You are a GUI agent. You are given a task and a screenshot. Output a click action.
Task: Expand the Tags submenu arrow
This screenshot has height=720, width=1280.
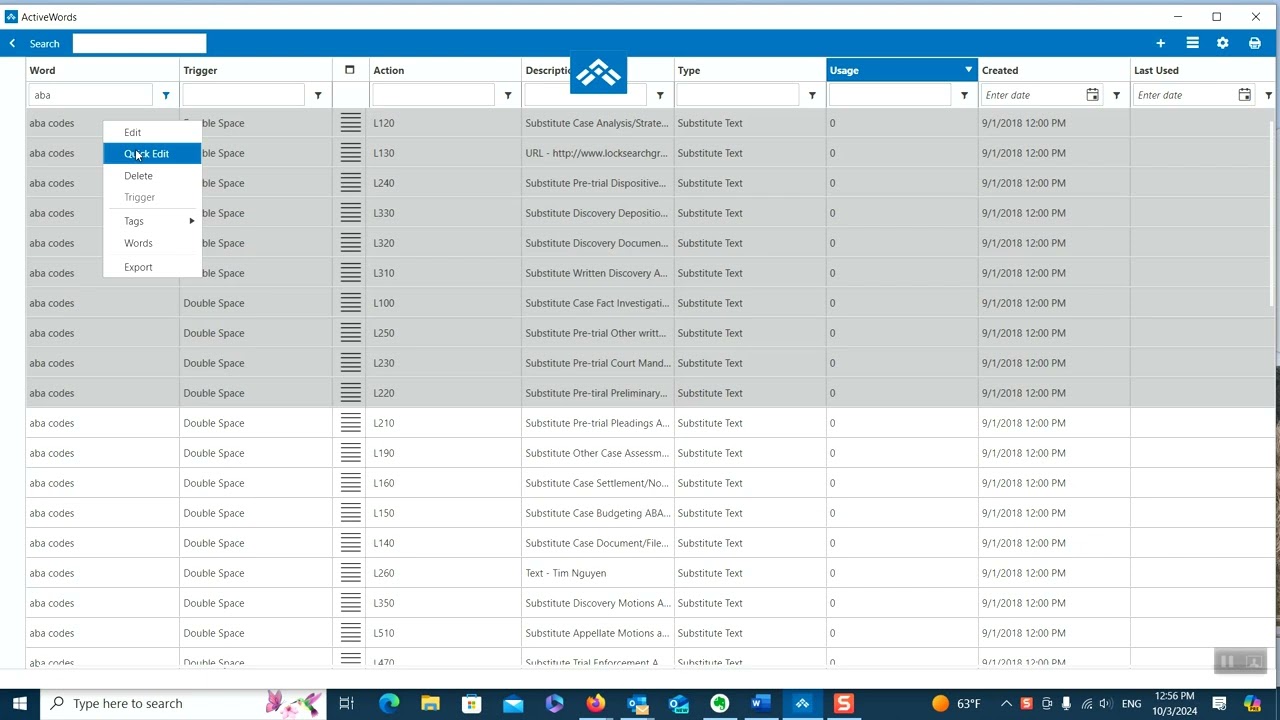click(191, 221)
